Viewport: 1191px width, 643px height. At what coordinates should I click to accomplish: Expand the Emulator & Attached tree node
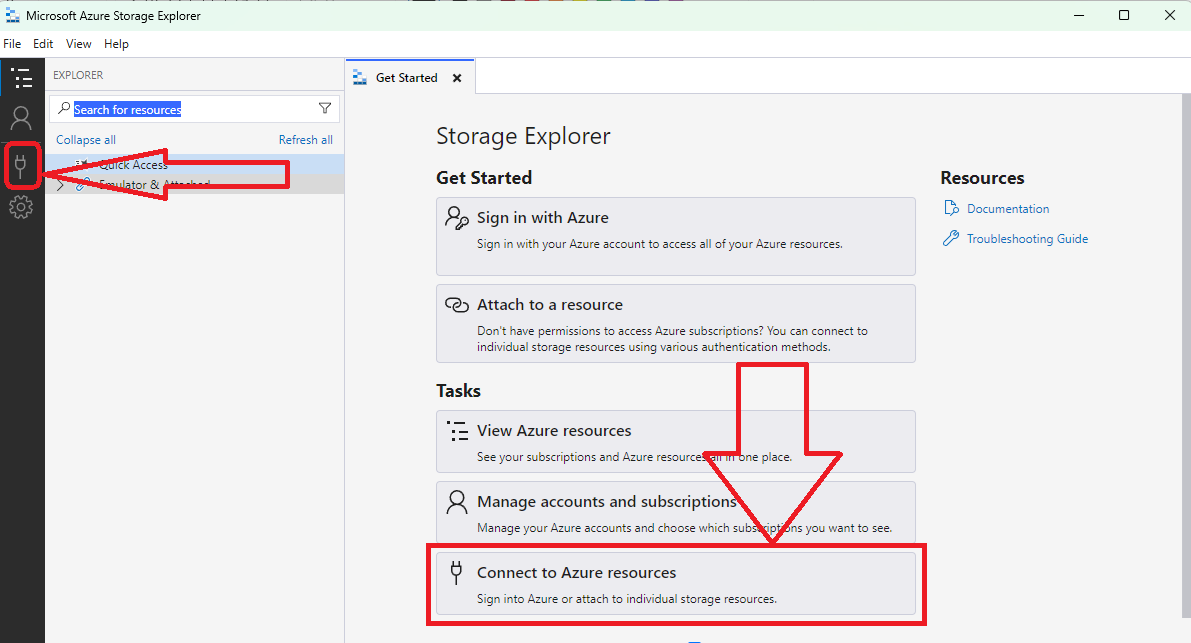60,184
